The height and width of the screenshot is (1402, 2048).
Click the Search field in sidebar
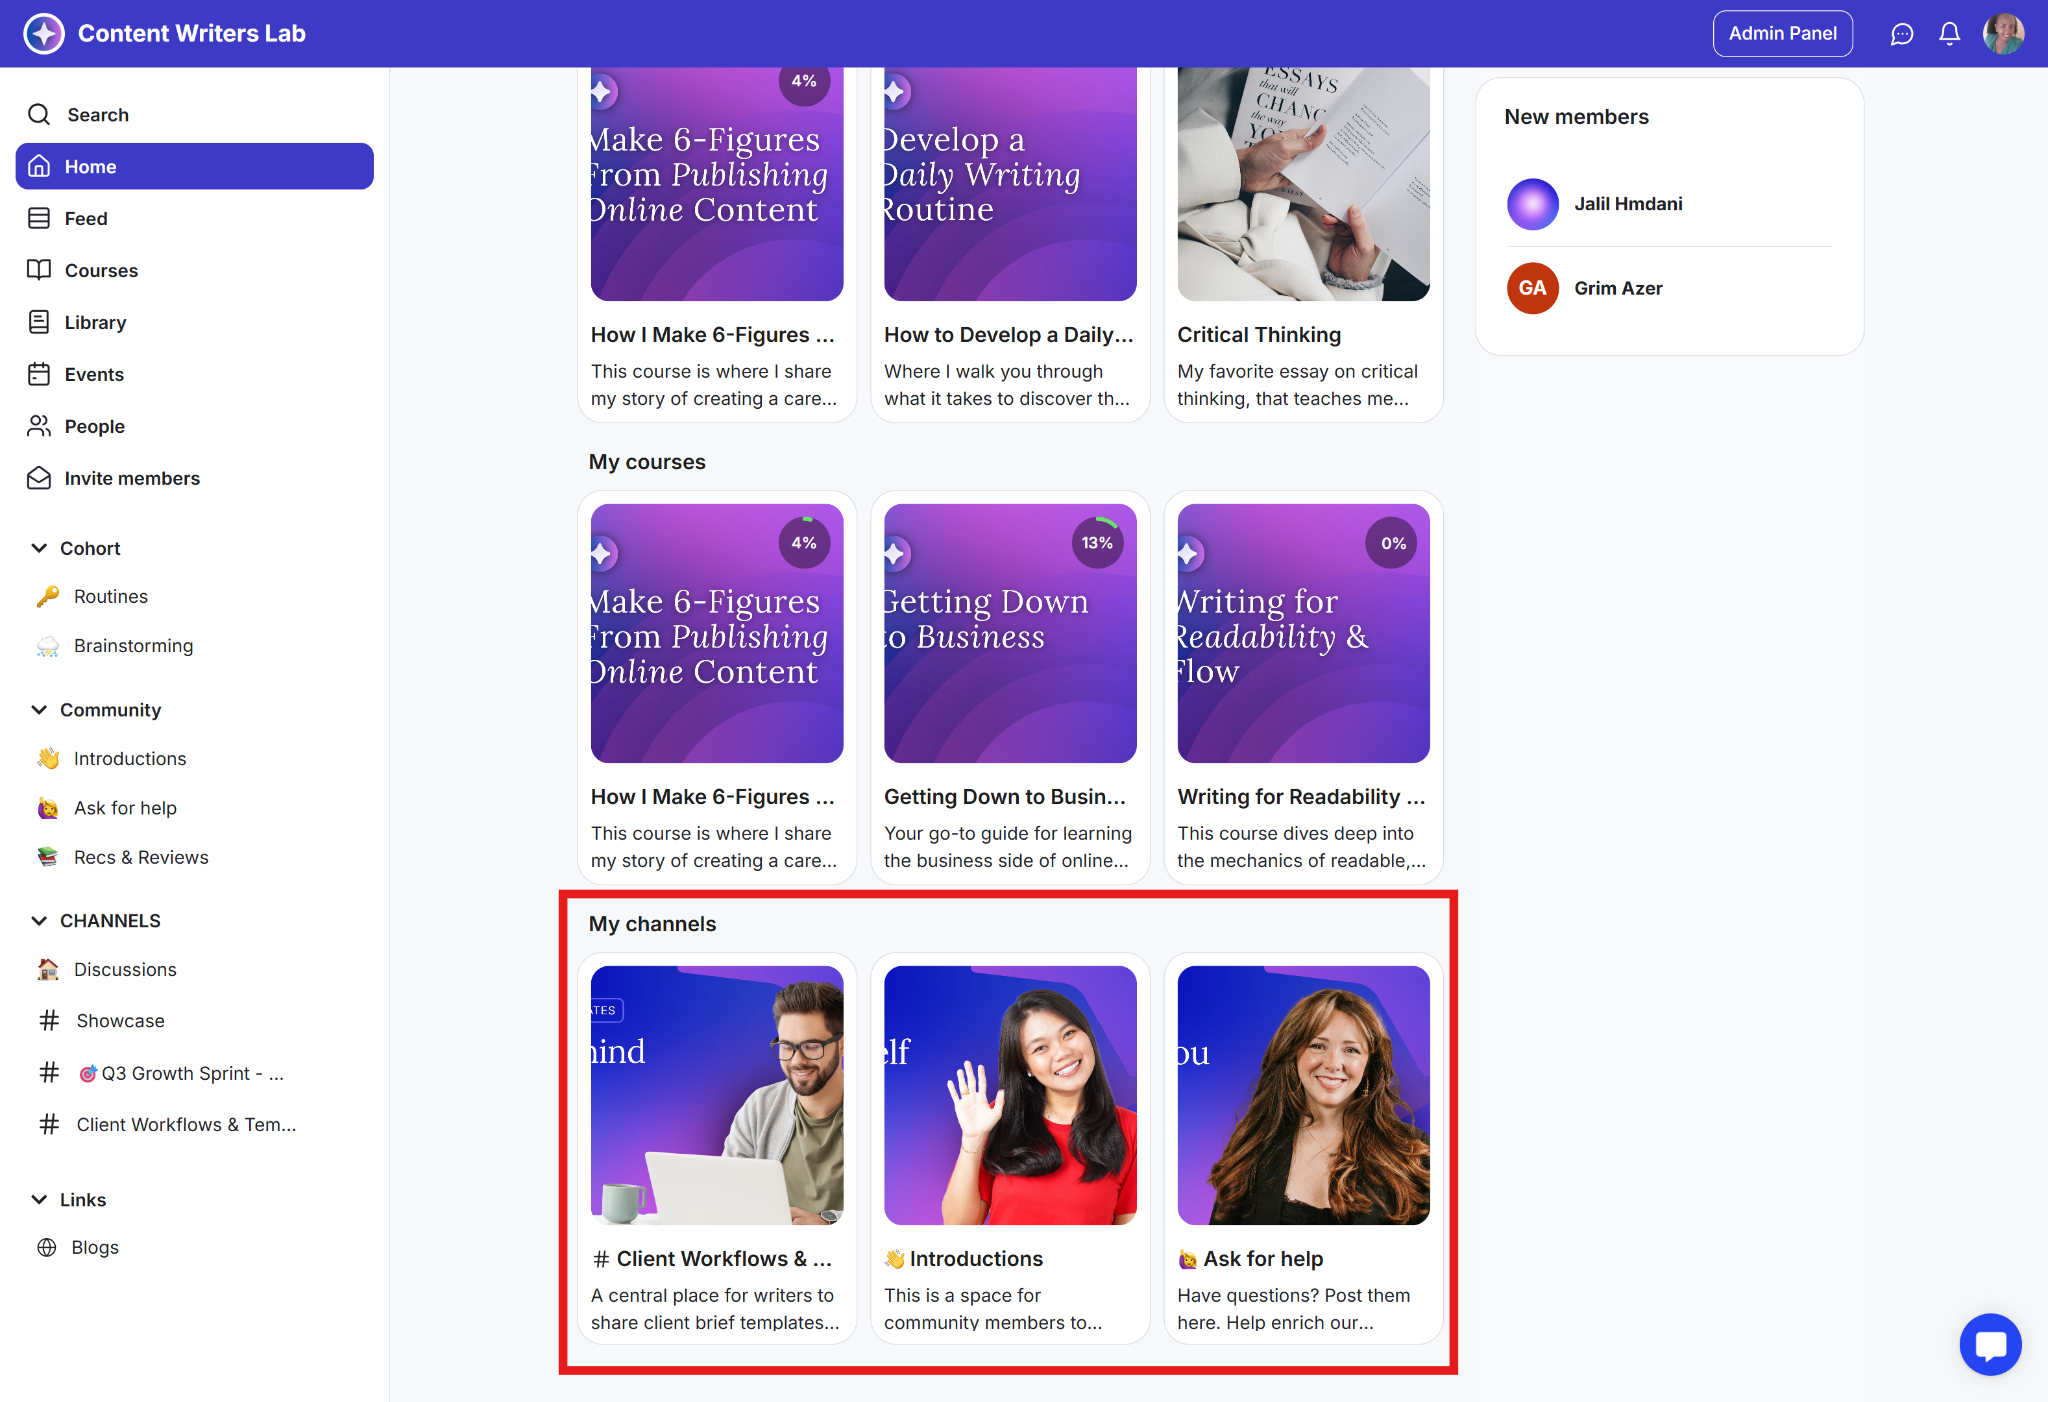tap(98, 115)
